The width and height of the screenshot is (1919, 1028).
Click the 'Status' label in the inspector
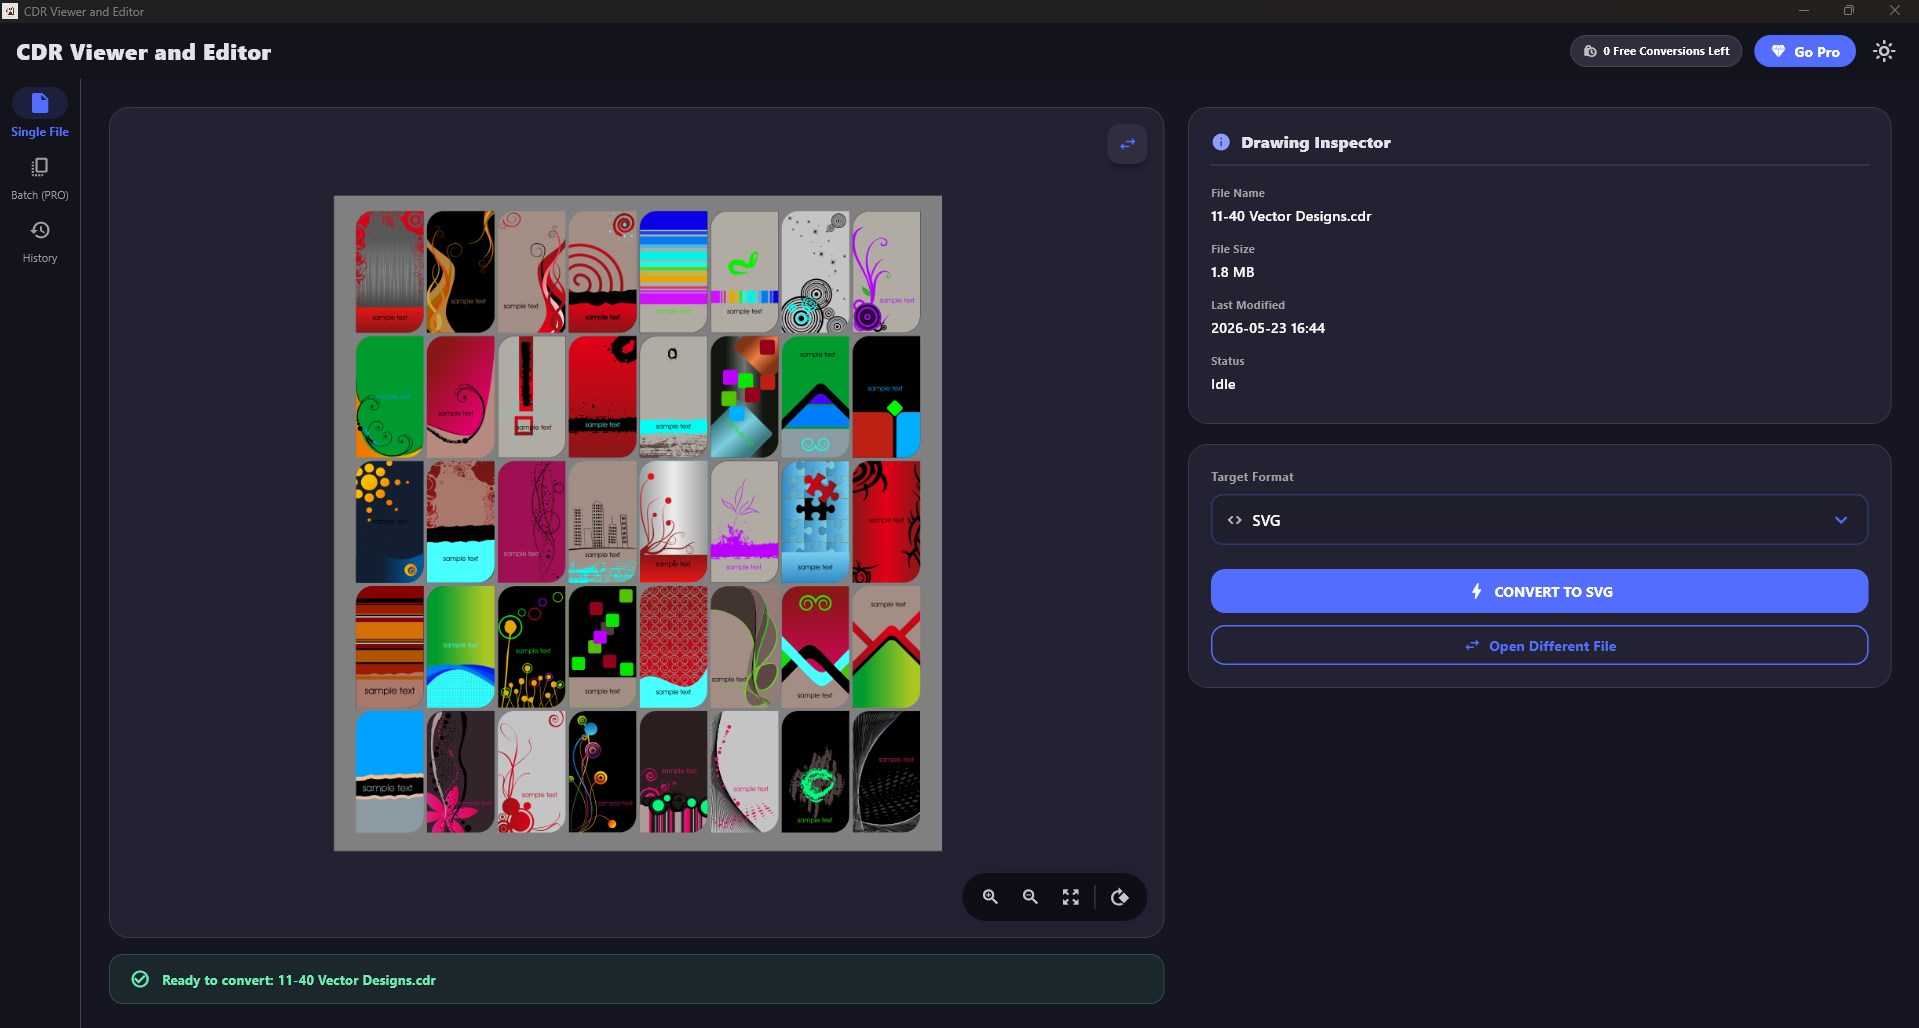point(1228,361)
